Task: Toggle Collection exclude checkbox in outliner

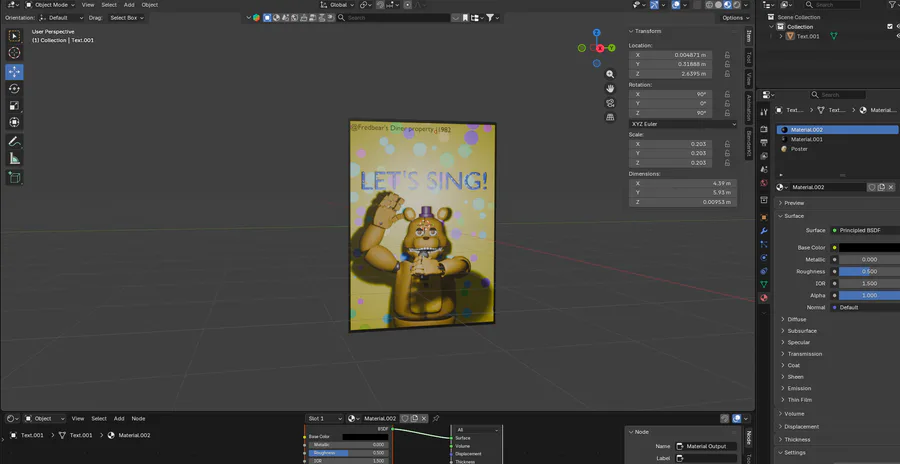Action: coord(890,26)
